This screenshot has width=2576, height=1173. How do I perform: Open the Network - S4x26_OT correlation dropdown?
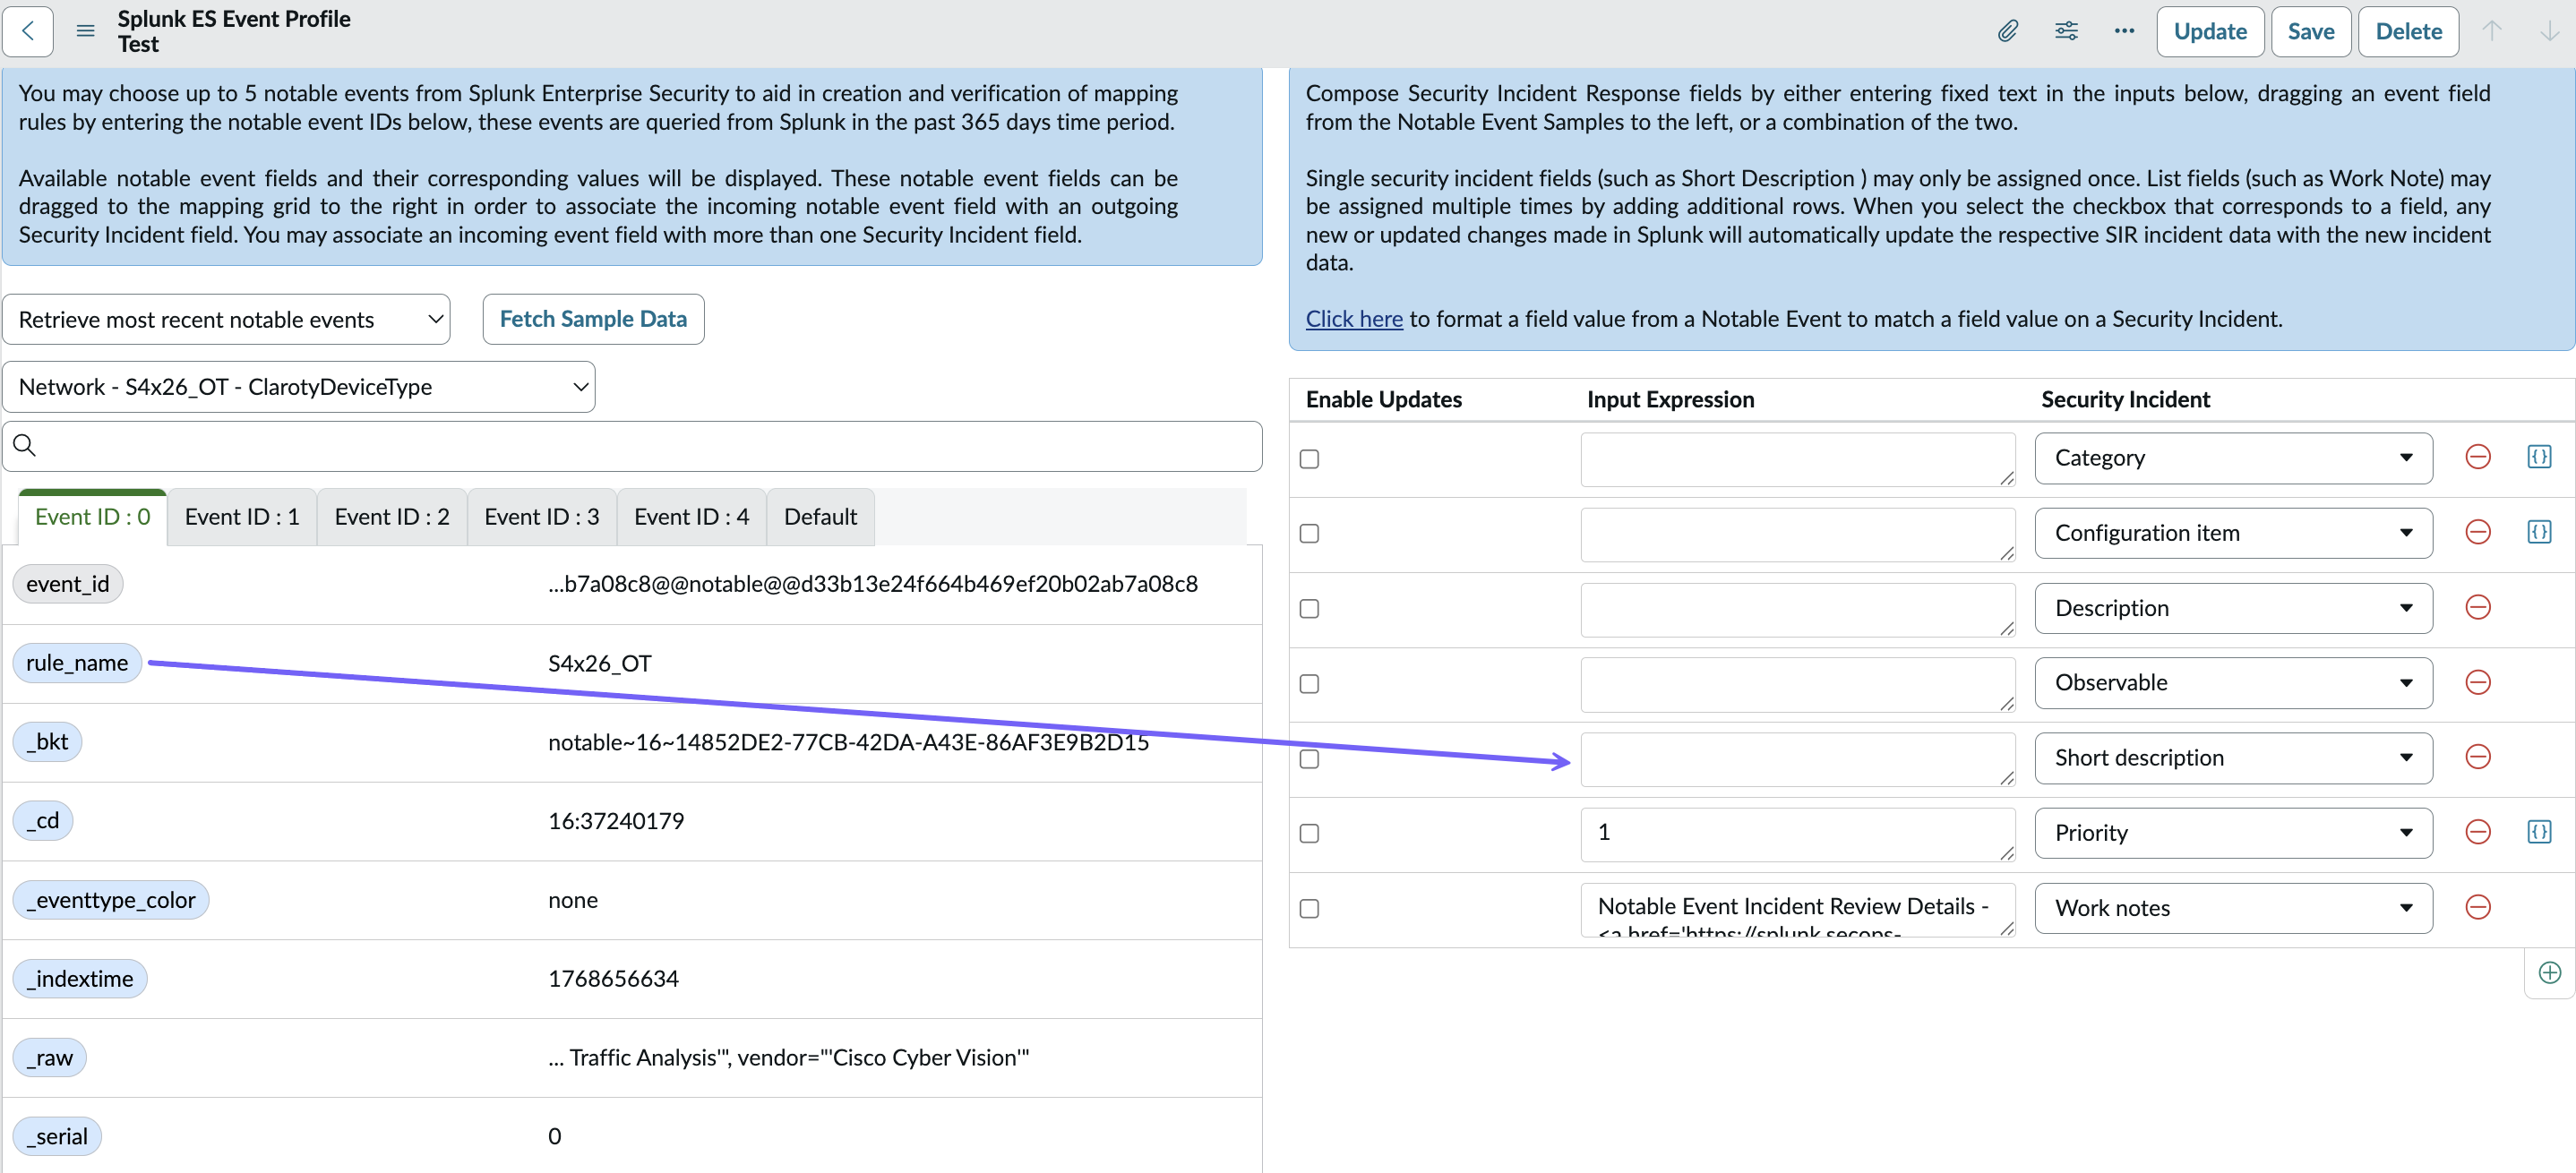[x=299, y=387]
